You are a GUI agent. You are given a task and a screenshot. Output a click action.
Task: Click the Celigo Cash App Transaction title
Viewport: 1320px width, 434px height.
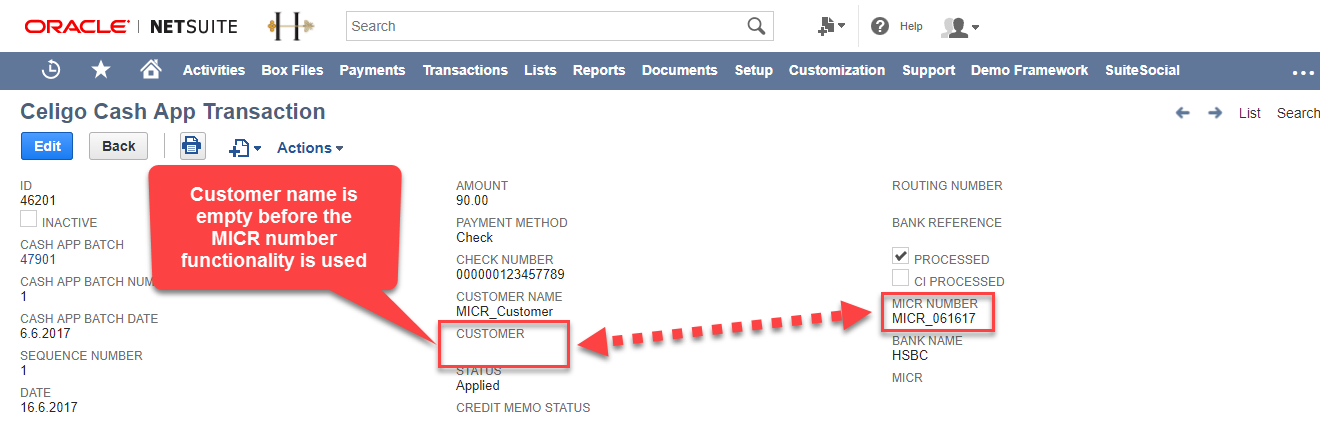[173, 112]
